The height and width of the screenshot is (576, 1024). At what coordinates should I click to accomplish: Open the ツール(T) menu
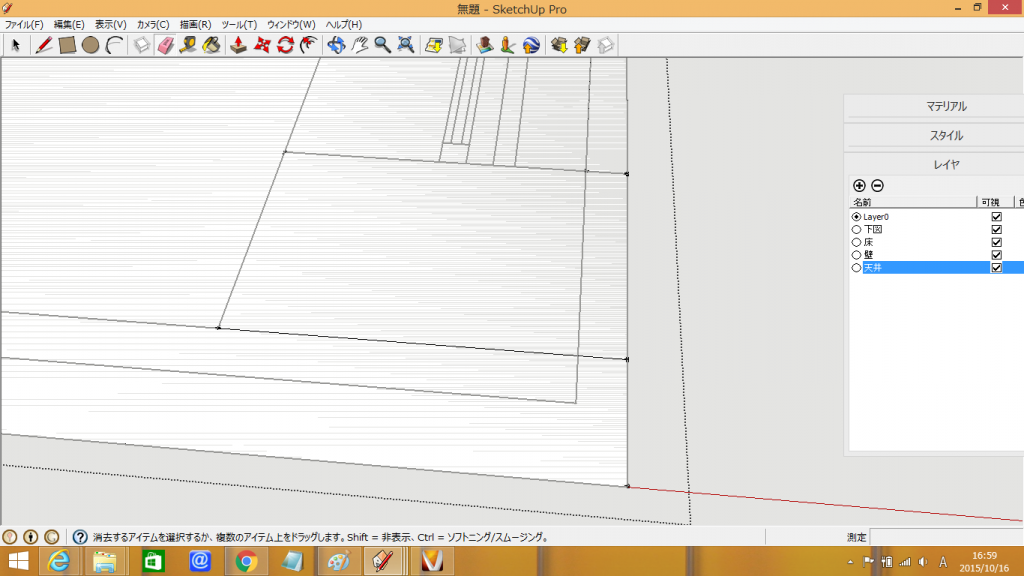coord(238,24)
